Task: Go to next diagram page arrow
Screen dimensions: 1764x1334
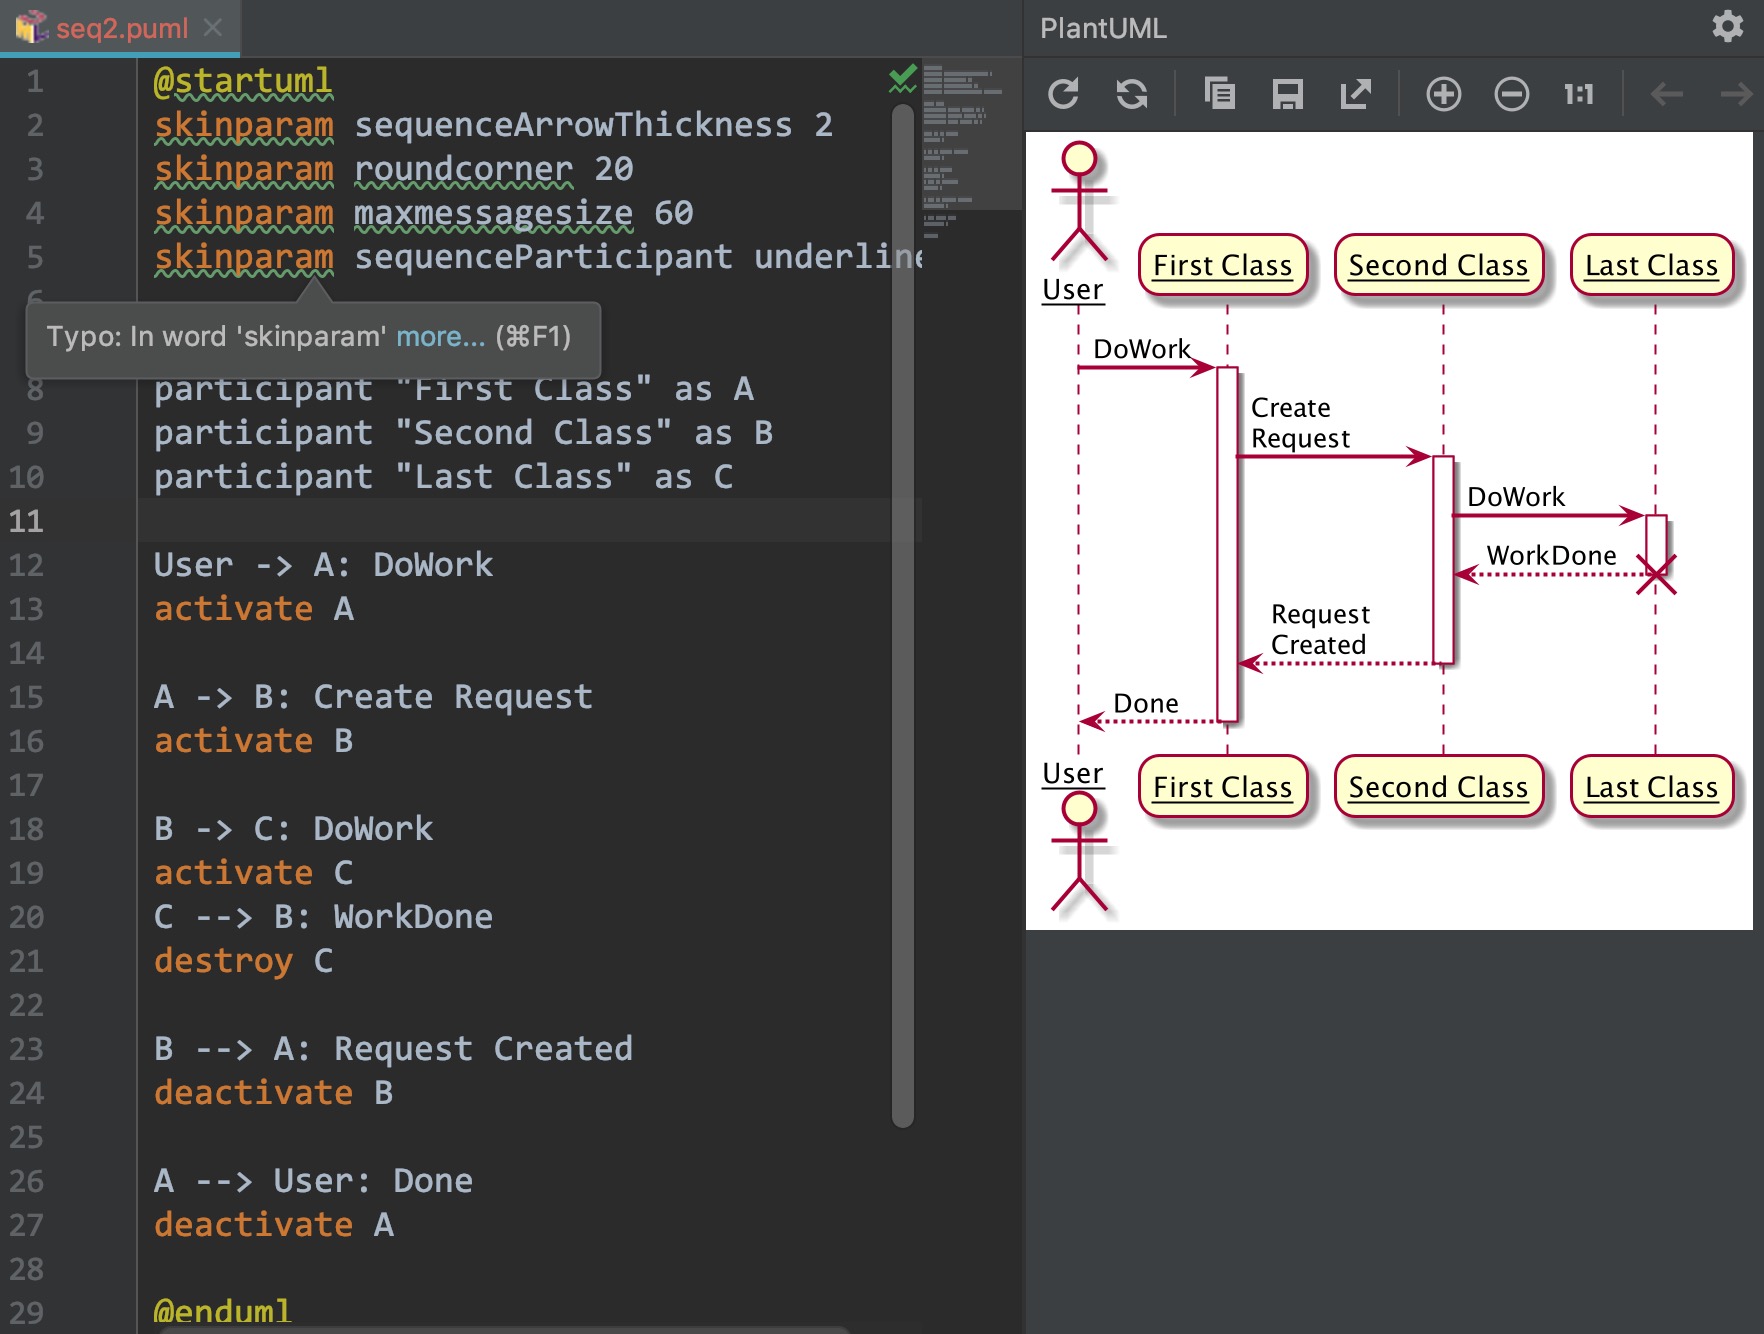Action: point(1736,94)
